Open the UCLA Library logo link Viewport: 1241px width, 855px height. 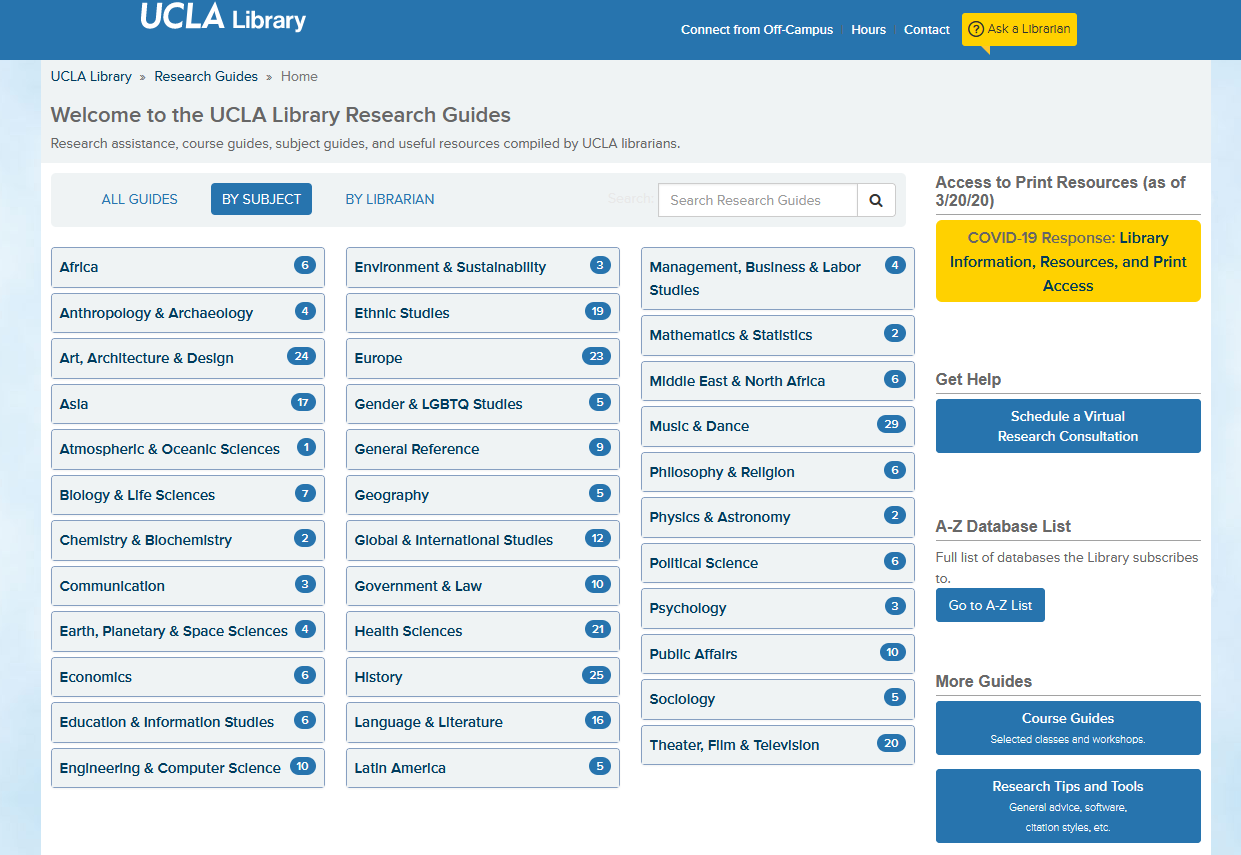coord(223,17)
